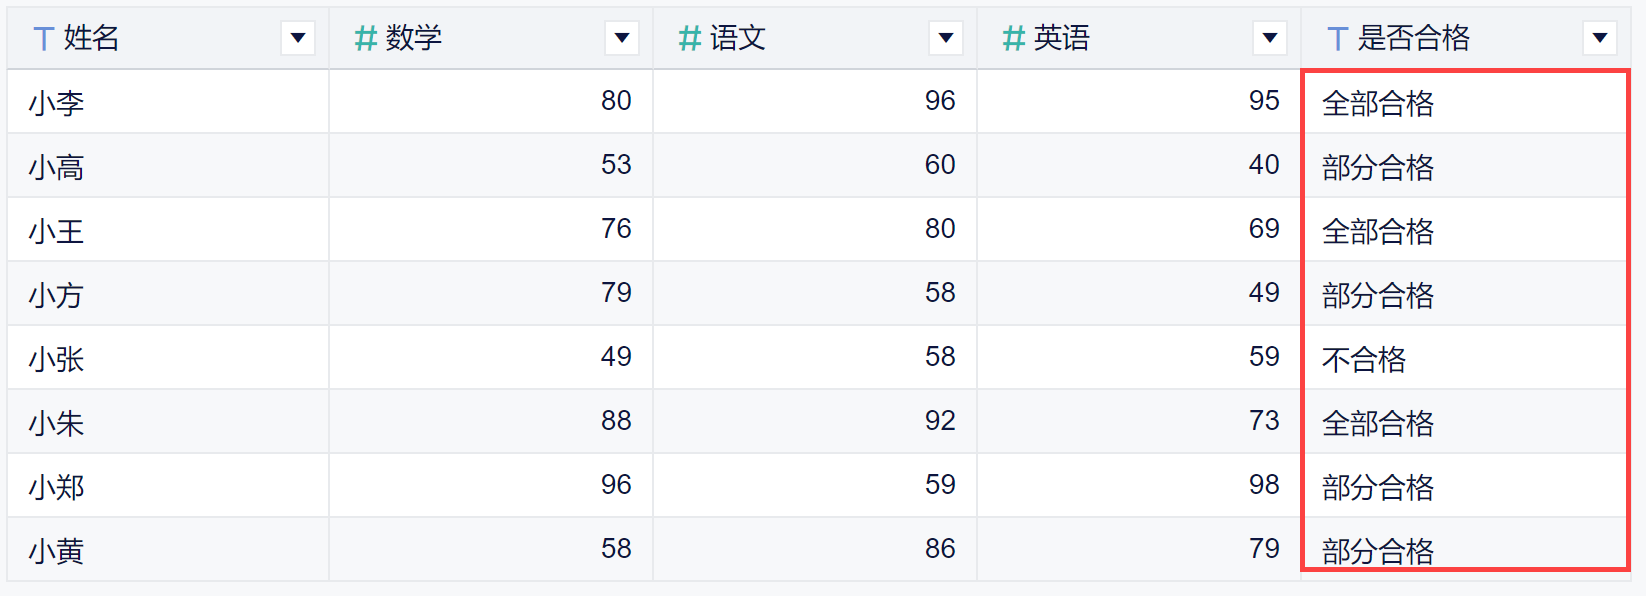Image resolution: width=1646 pixels, height=596 pixels.
Task: Select 小郑's 数学 score of 96
Action: click(616, 485)
